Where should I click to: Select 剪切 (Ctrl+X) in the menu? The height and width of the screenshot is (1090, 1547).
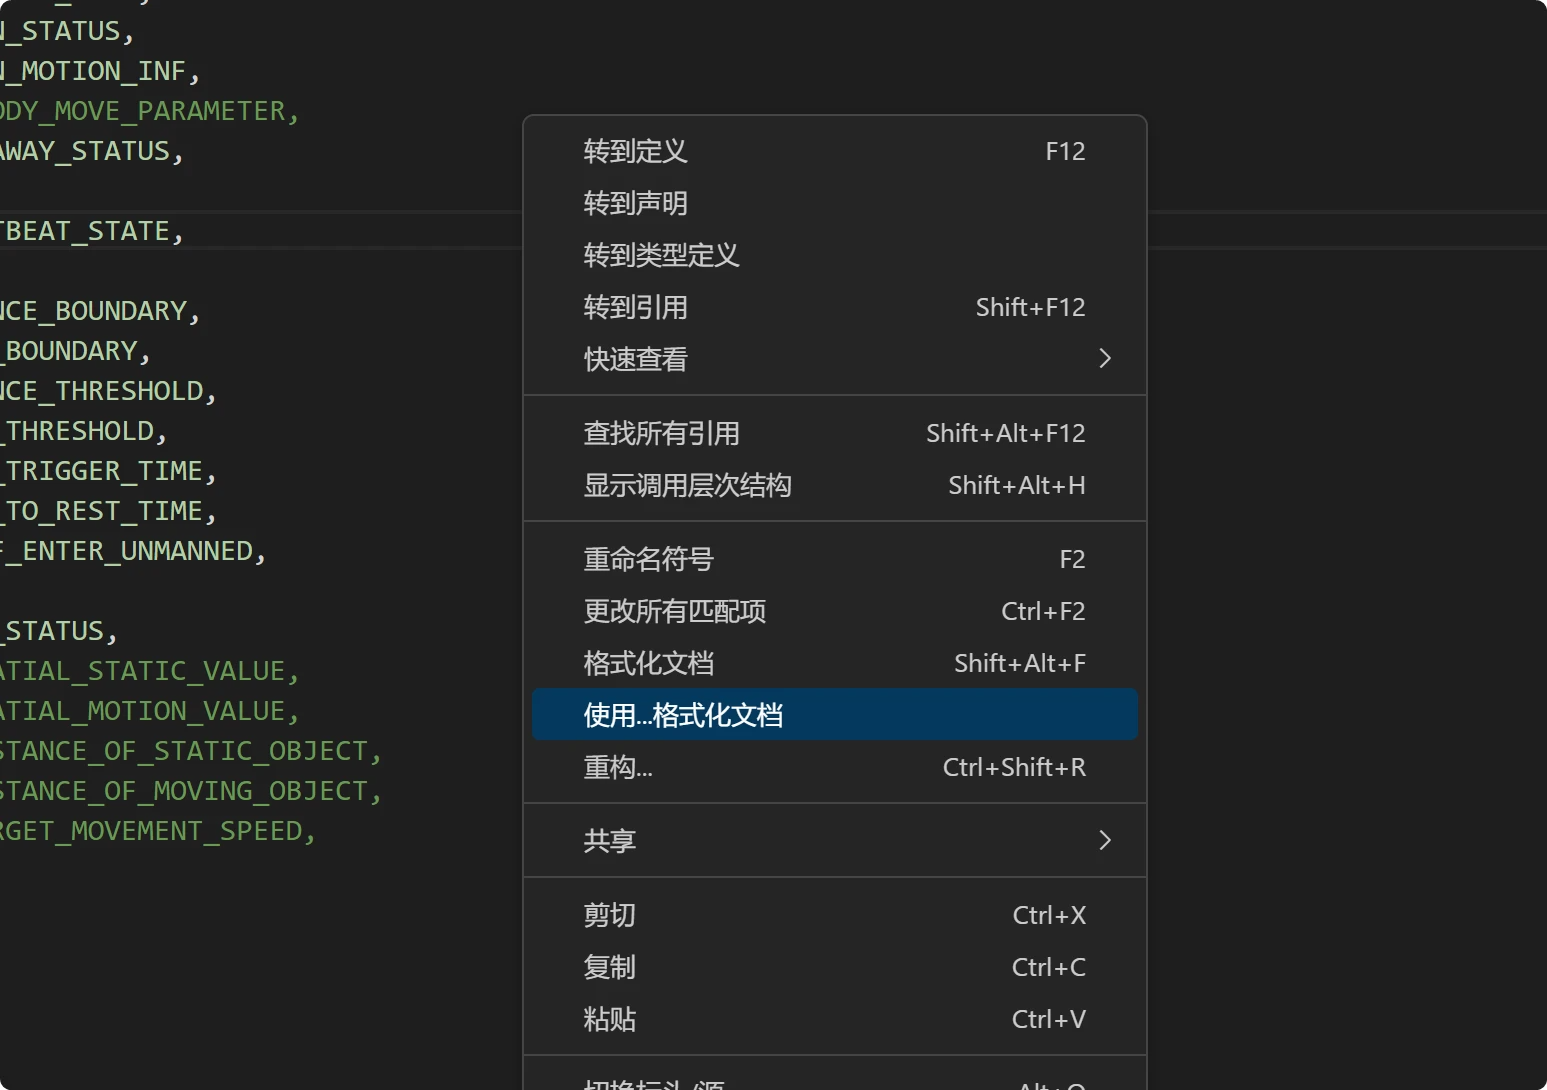pos(609,916)
